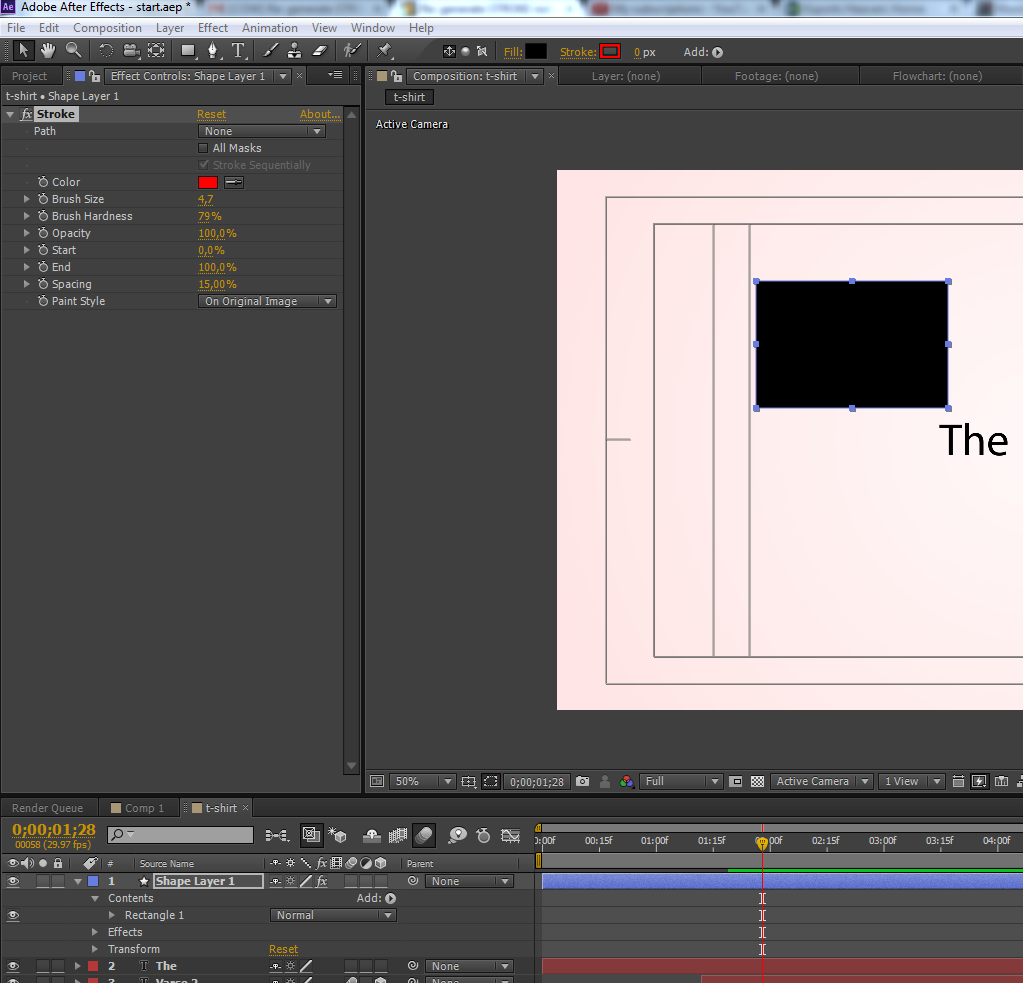
Task: Open the Path dropdown set to None
Action: (x=262, y=131)
